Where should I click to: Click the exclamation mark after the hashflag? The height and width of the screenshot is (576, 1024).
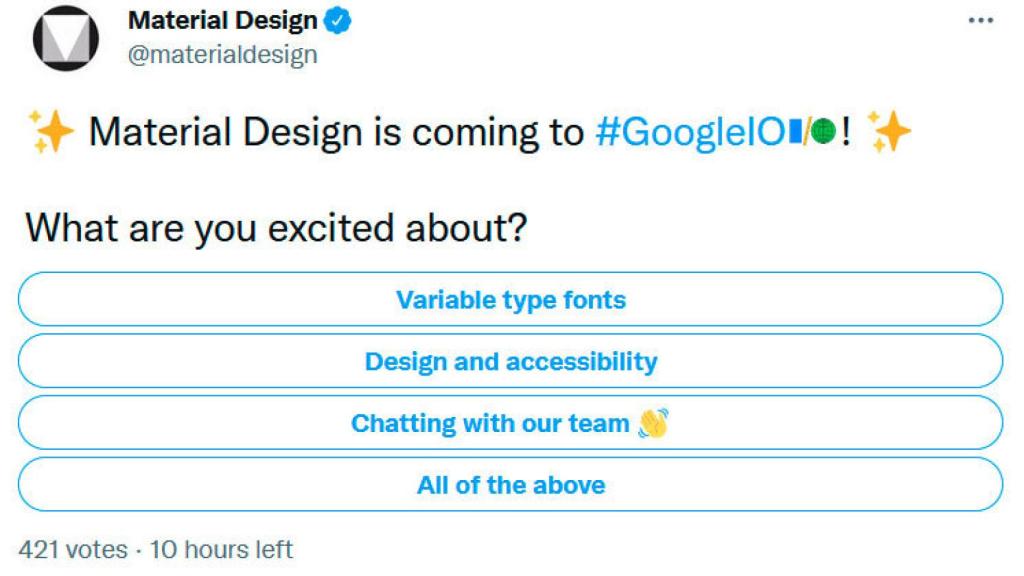[x=846, y=133]
